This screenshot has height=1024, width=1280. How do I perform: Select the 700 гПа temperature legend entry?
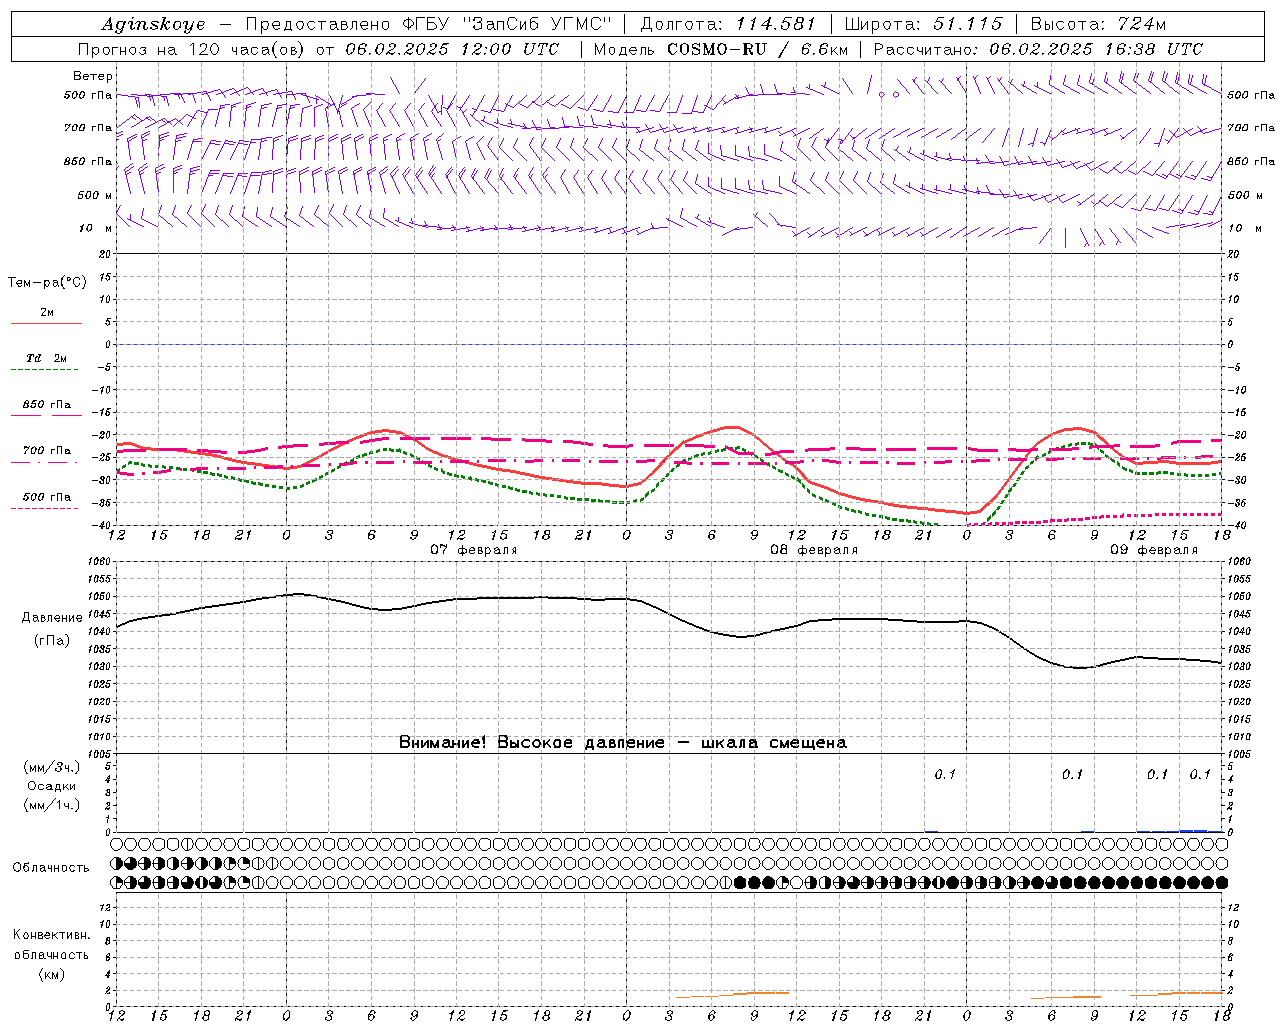coord(47,450)
